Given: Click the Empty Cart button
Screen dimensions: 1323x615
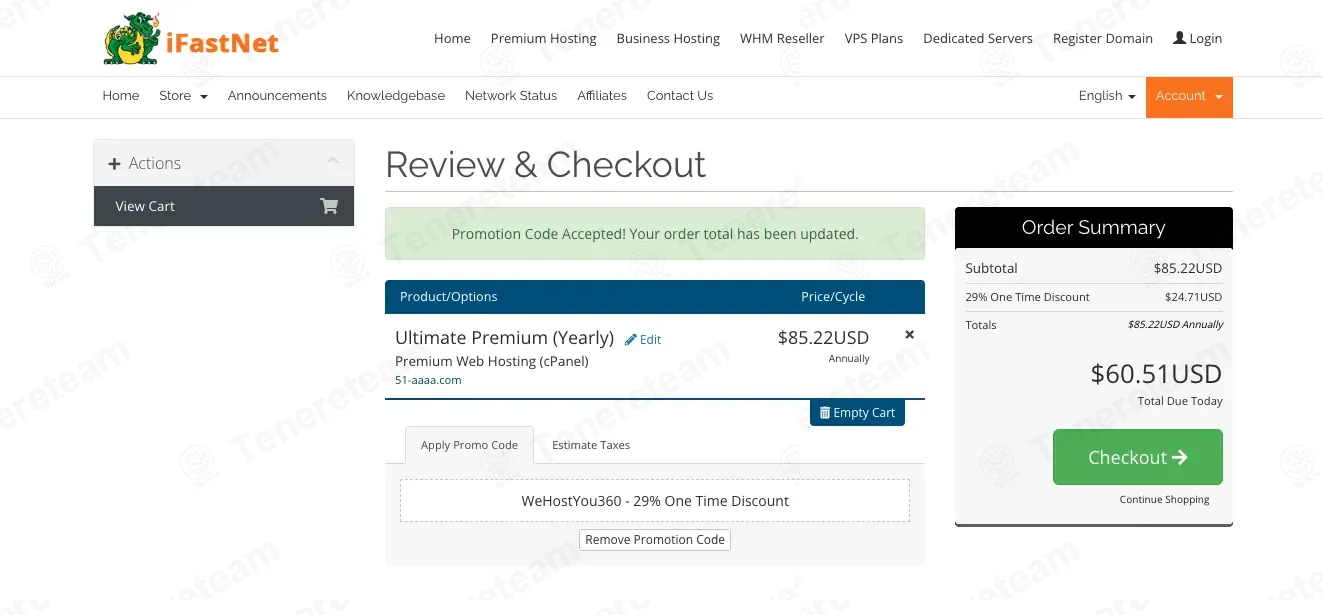Looking at the screenshot, I should click(x=857, y=413).
